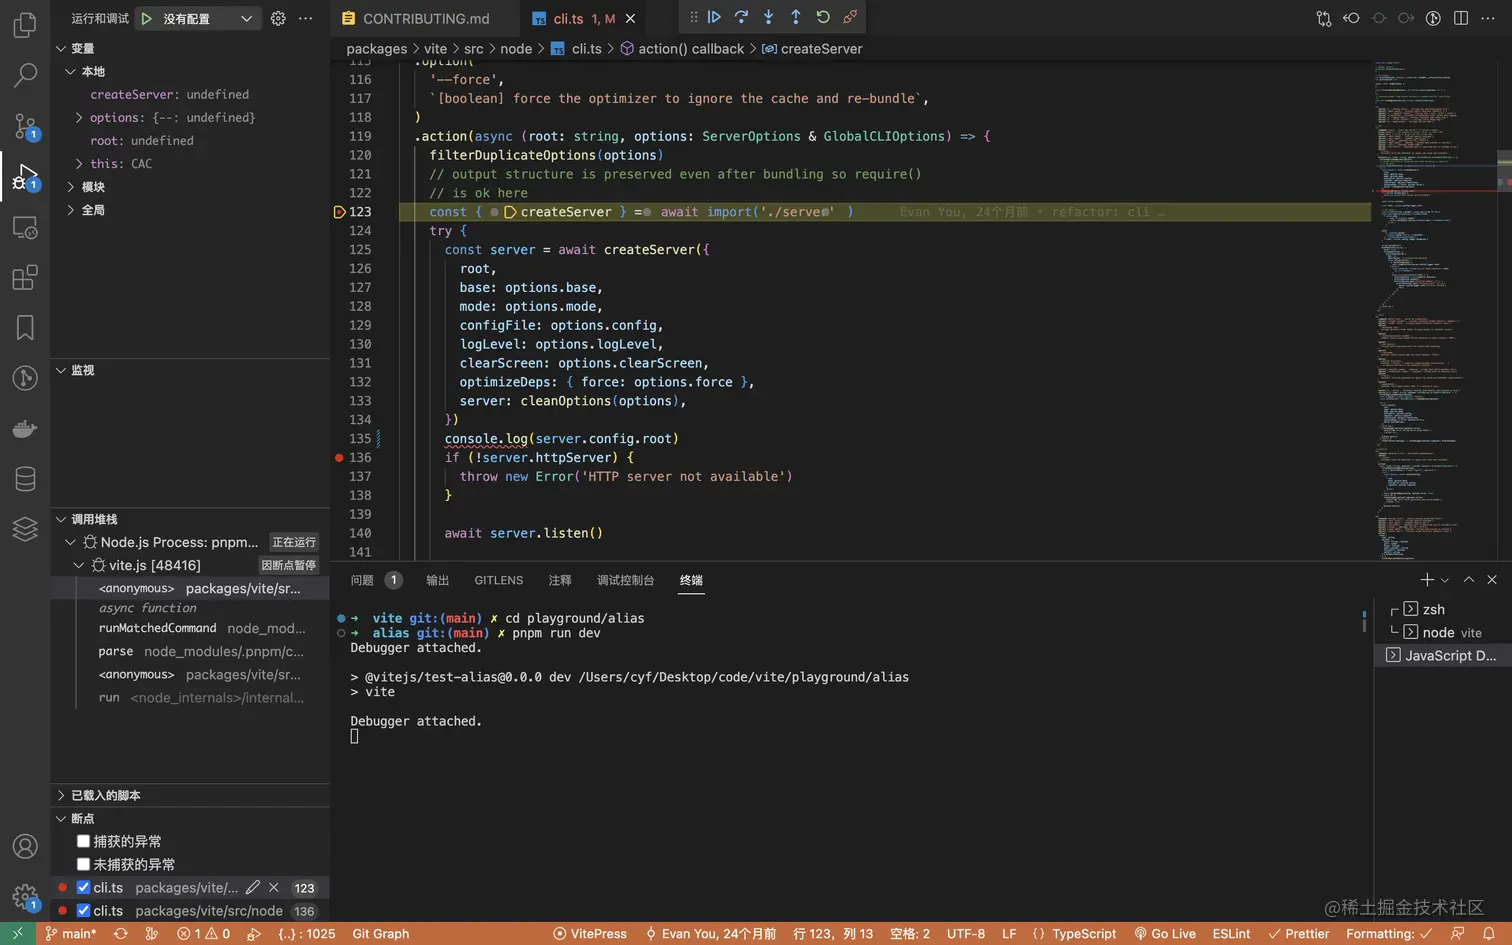Restart the debug session

[822, 17]
